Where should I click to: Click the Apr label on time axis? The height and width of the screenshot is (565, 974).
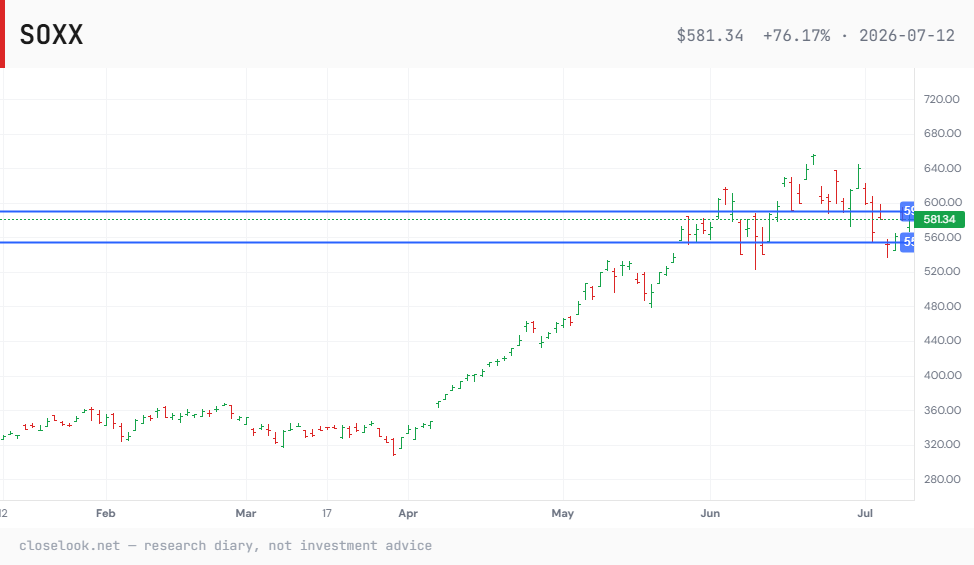tap(408, 513)
